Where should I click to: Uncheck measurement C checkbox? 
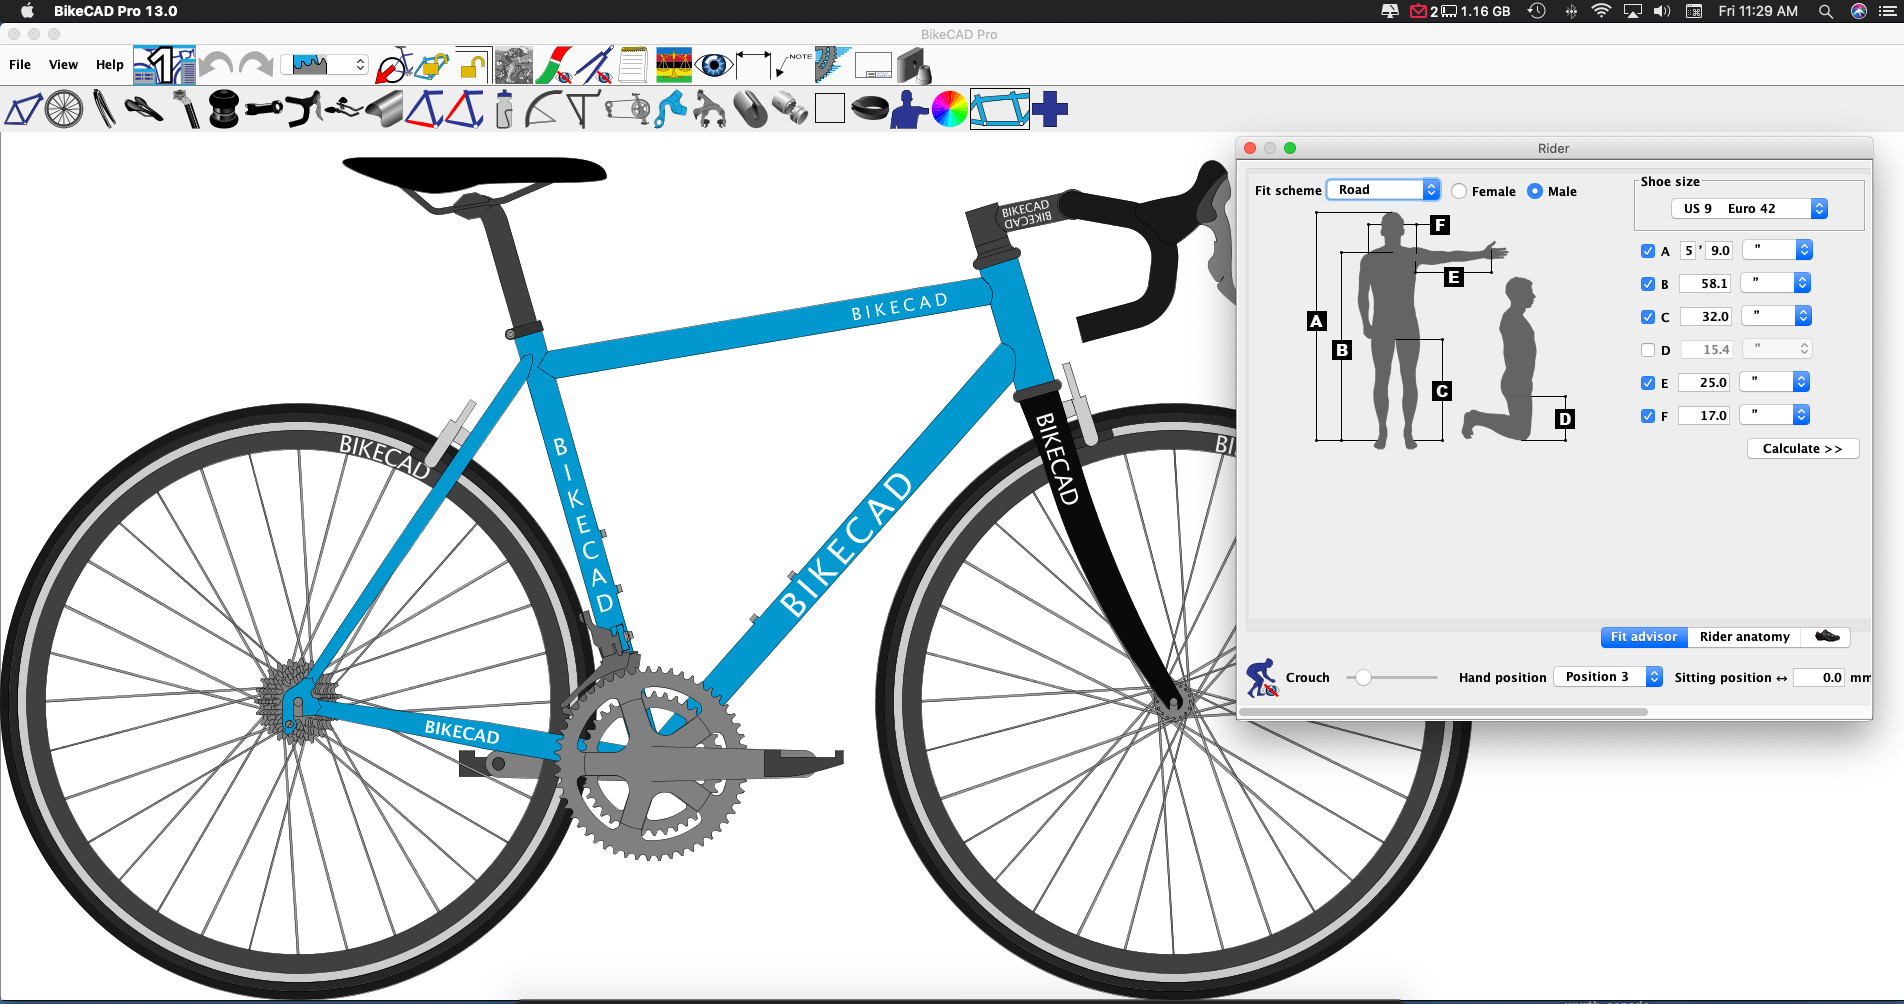1648,317
